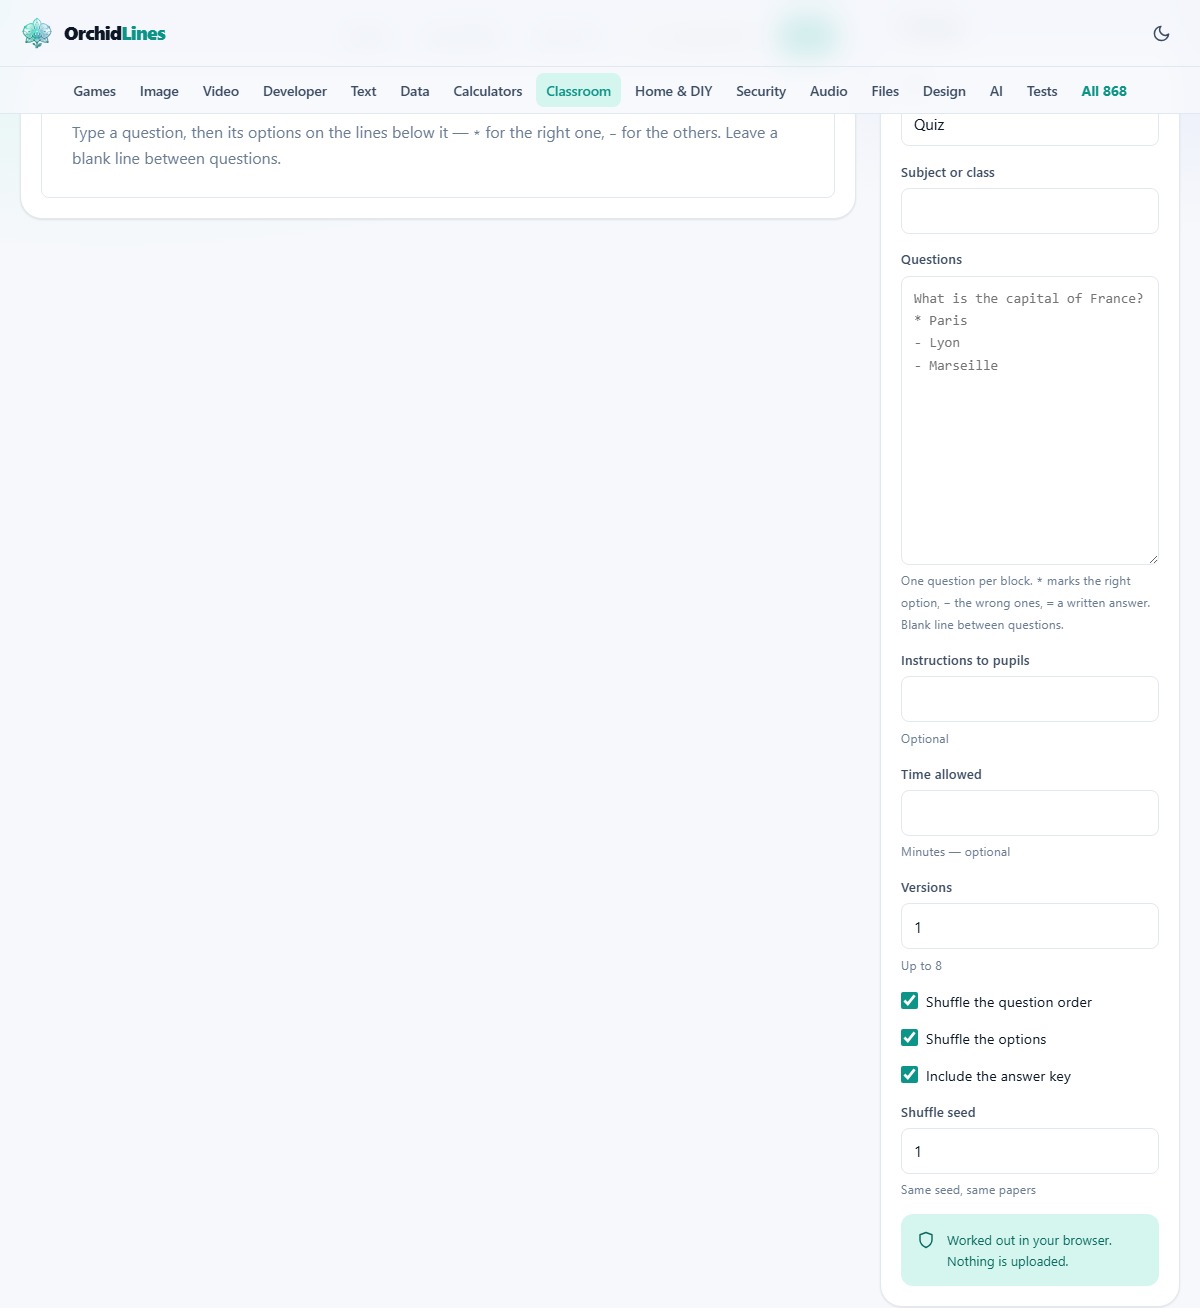The height and width of the screenshot is (1308, 1200).
Task: Click the 'Same seed, same papers' hint text
Action: pos(968,1190)
